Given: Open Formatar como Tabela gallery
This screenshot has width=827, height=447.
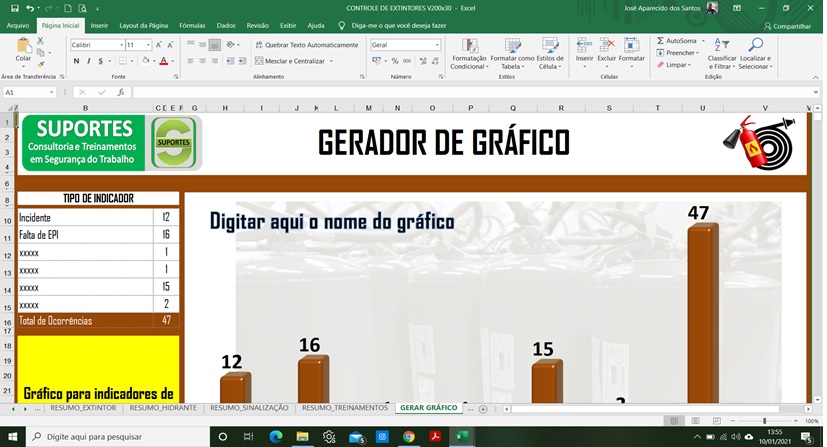Looking at the screenshot, I should (x=512, y=54).
